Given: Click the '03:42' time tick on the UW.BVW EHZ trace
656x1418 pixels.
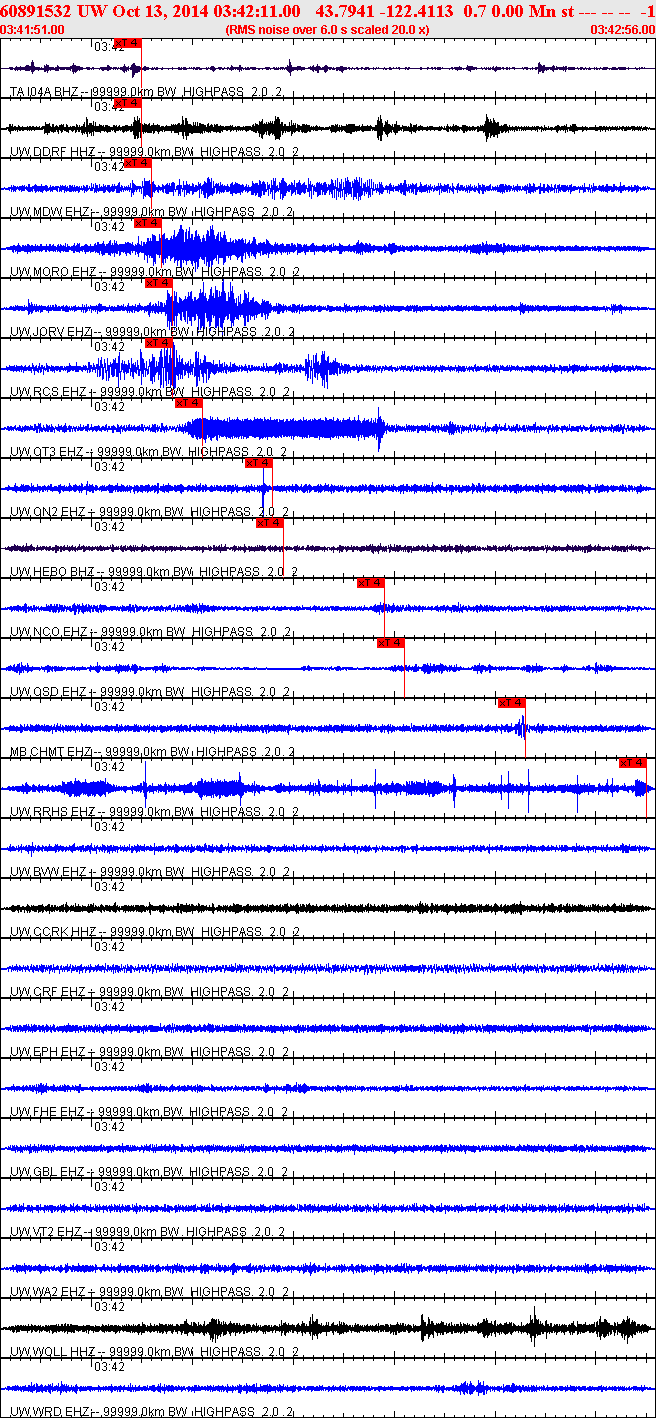Looking at the screenshot, I should (109, 826).
